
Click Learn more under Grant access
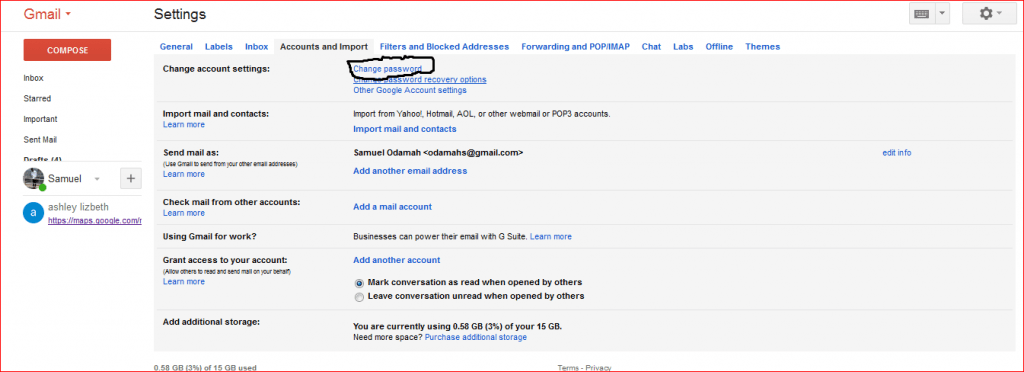[184, 282]
